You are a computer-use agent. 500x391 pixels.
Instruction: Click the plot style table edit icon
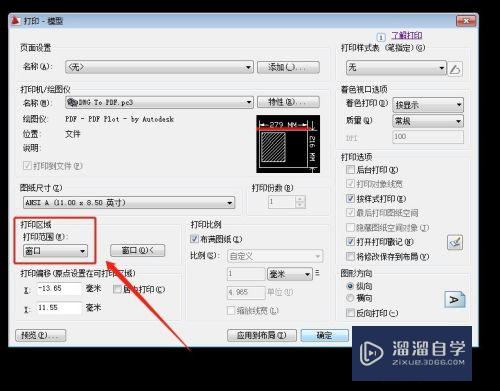(455, 69)
